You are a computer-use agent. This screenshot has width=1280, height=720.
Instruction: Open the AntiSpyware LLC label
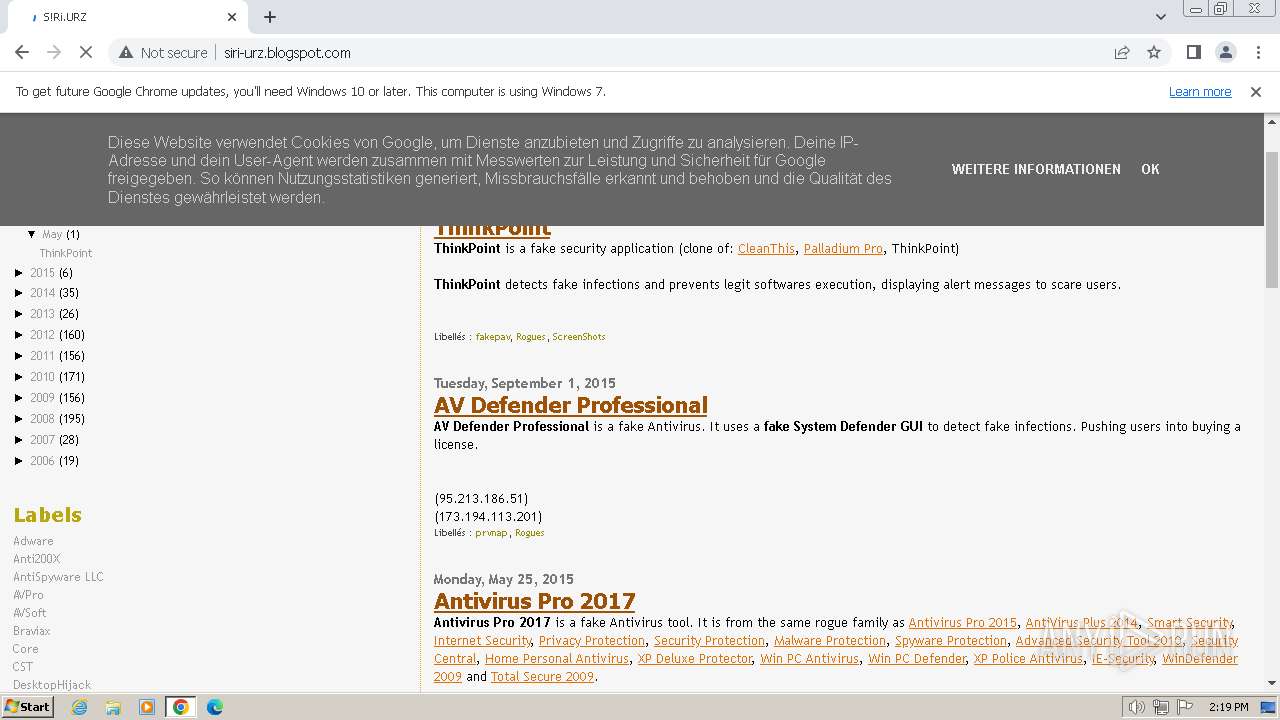pyautogui.click(x=58, y=577)
